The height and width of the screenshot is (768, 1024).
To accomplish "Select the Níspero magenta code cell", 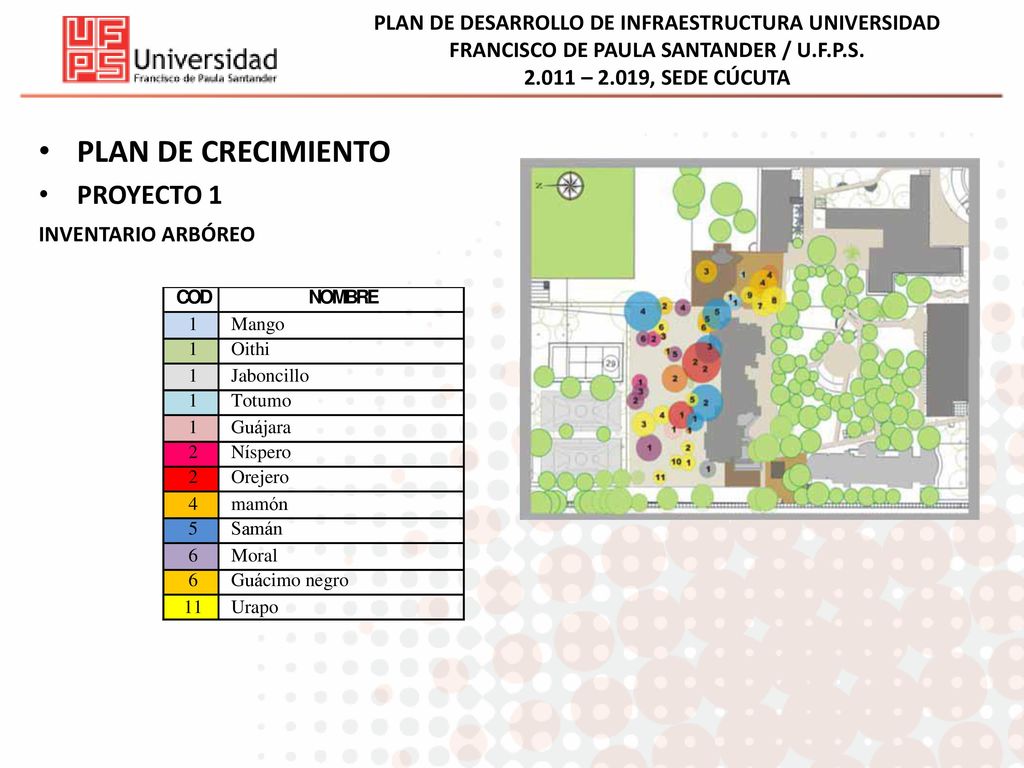I will 191,453.
